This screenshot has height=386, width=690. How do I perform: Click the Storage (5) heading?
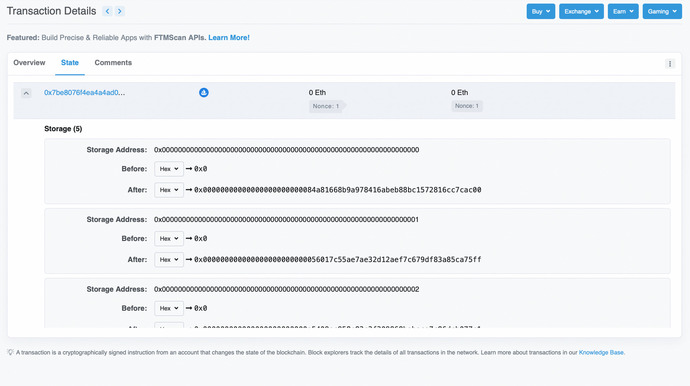[63, 129]
